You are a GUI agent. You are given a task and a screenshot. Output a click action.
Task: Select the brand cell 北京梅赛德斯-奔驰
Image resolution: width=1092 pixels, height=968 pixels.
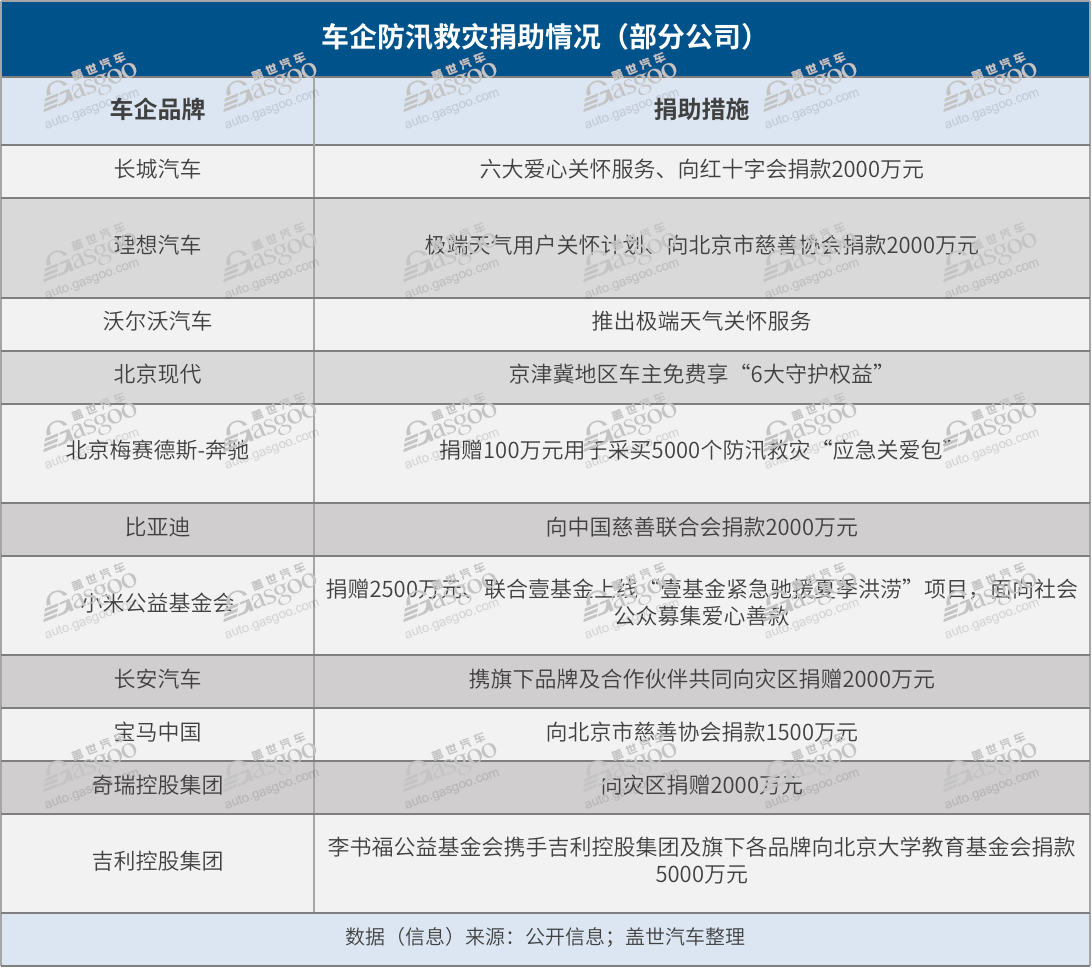tap(157, 451)
